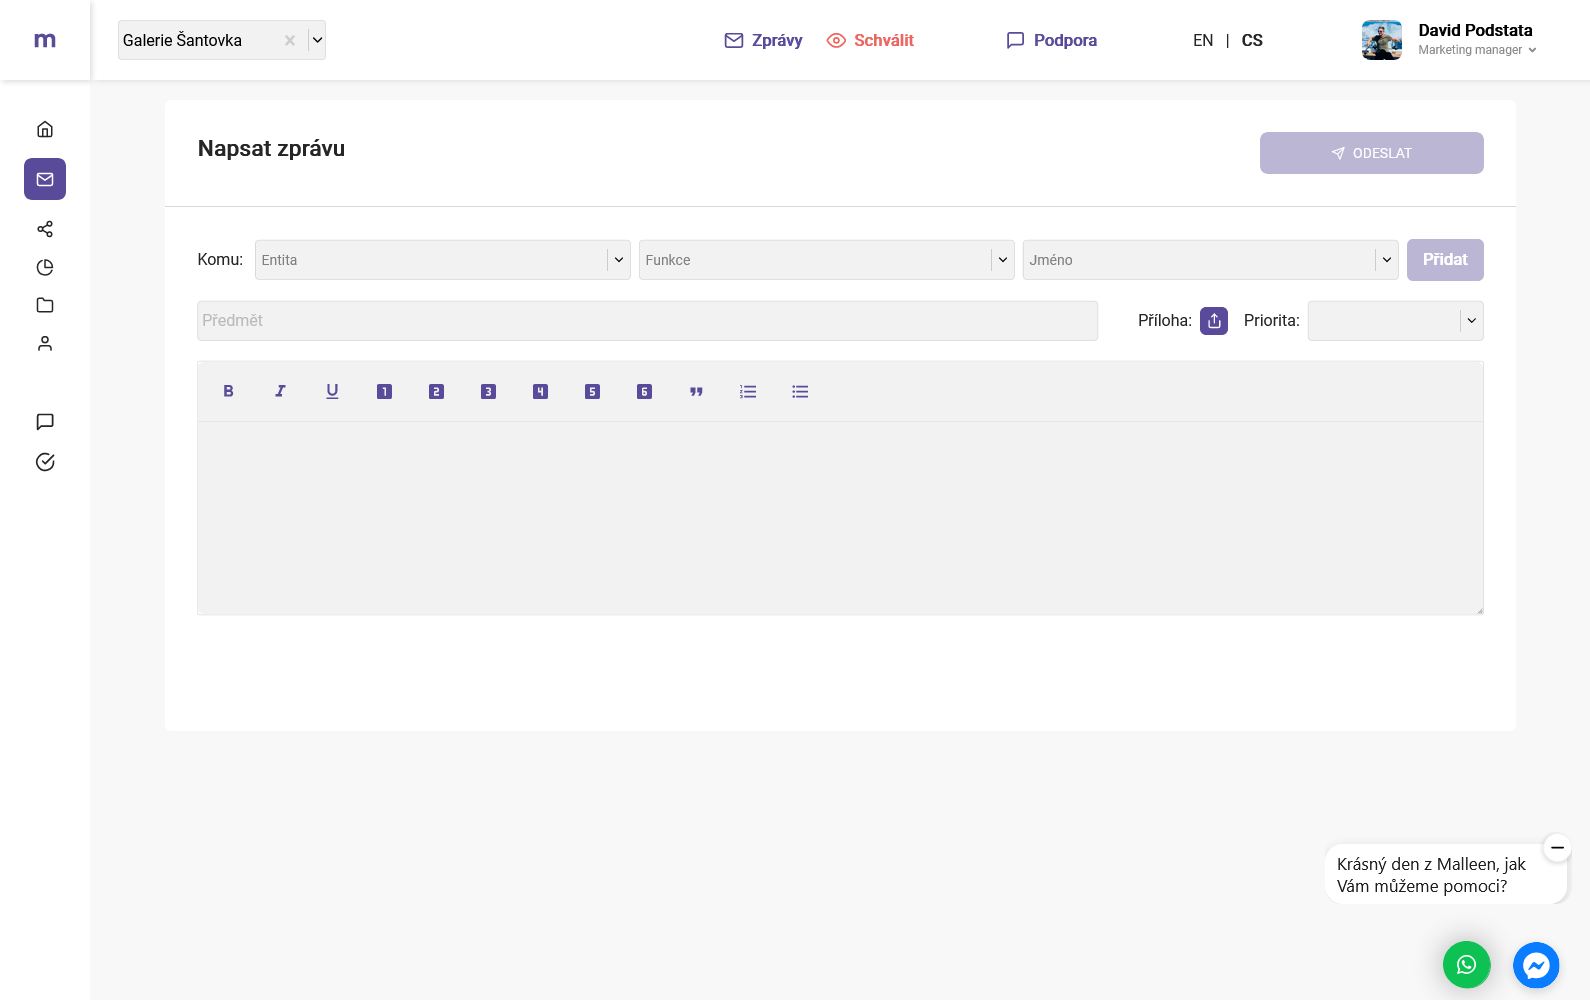This screenshot has height=1000, width=1590.
Task: Go to home in sidebar
Action: tap(45, 129)
